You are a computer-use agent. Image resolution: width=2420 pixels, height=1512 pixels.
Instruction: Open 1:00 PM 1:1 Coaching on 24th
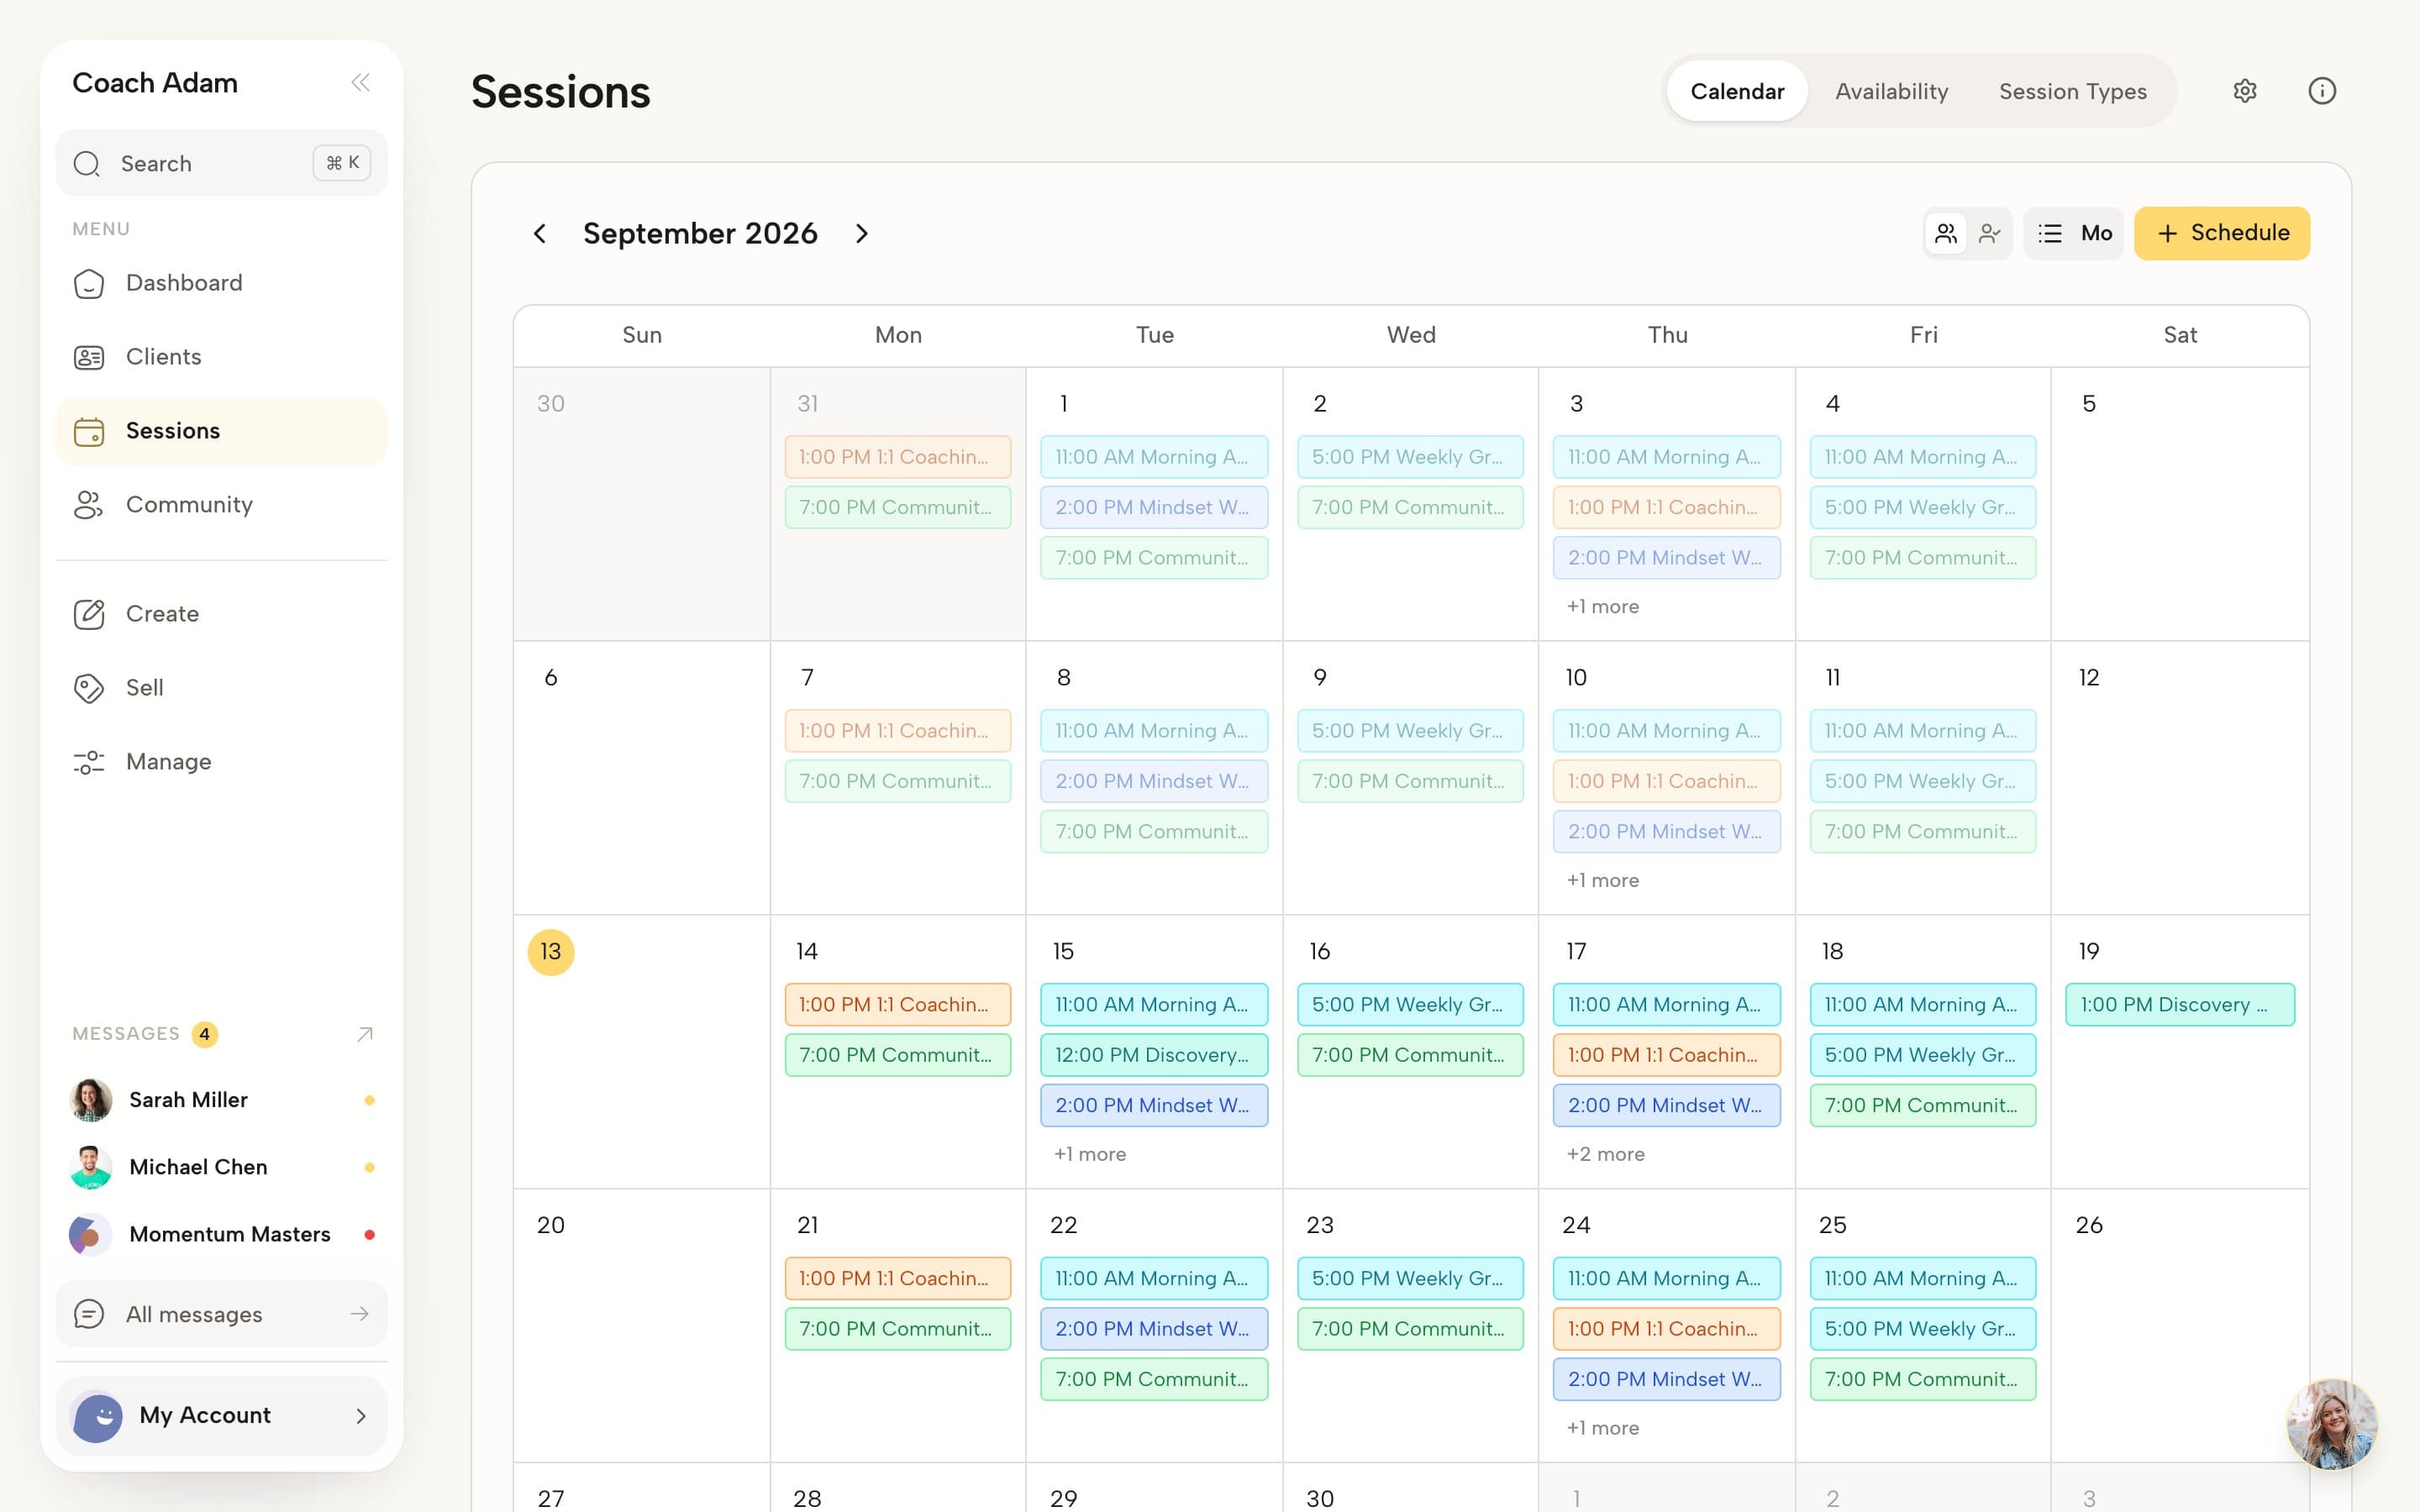1667,1329
